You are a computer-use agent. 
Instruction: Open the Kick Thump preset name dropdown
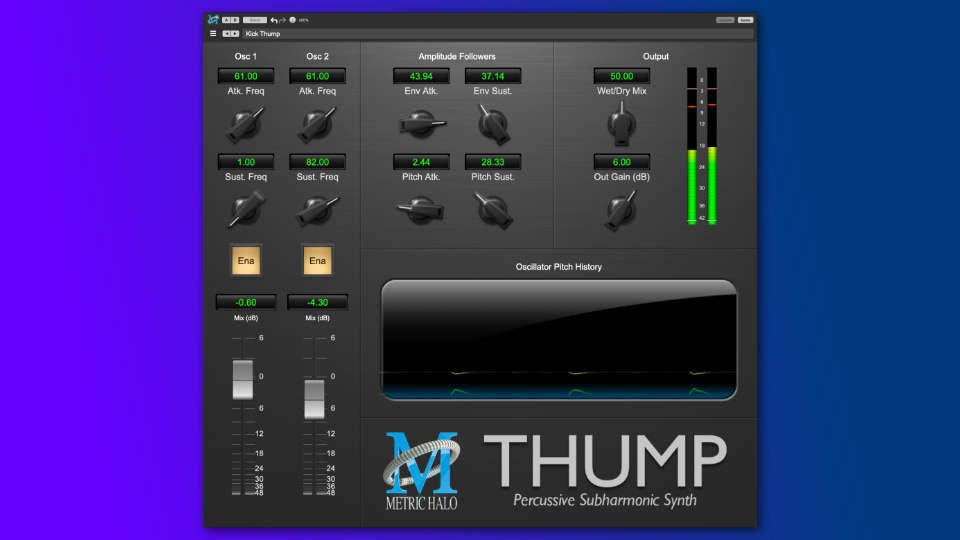click(x=497, y=34)
